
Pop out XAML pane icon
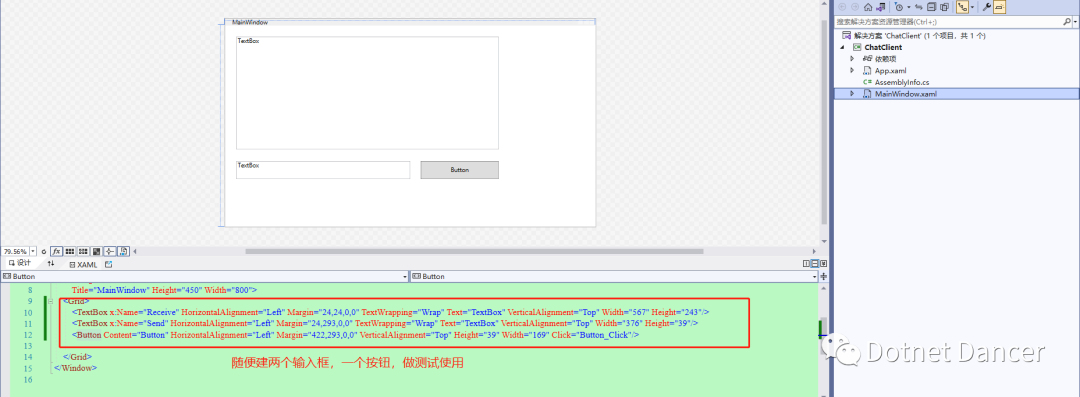tap(108, 264)
